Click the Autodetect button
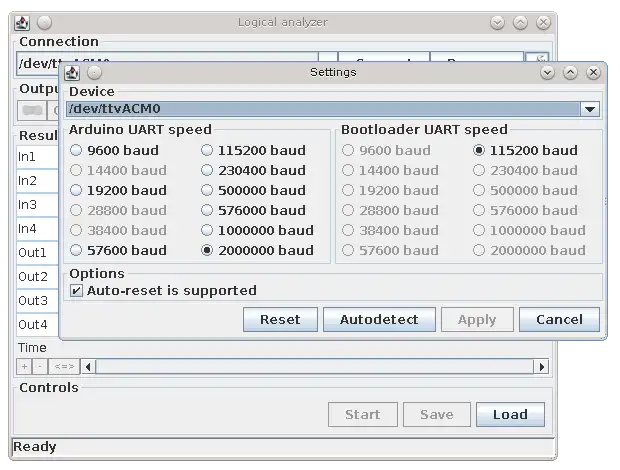Screen dimensions: 620x470 [x=379, y=319]
